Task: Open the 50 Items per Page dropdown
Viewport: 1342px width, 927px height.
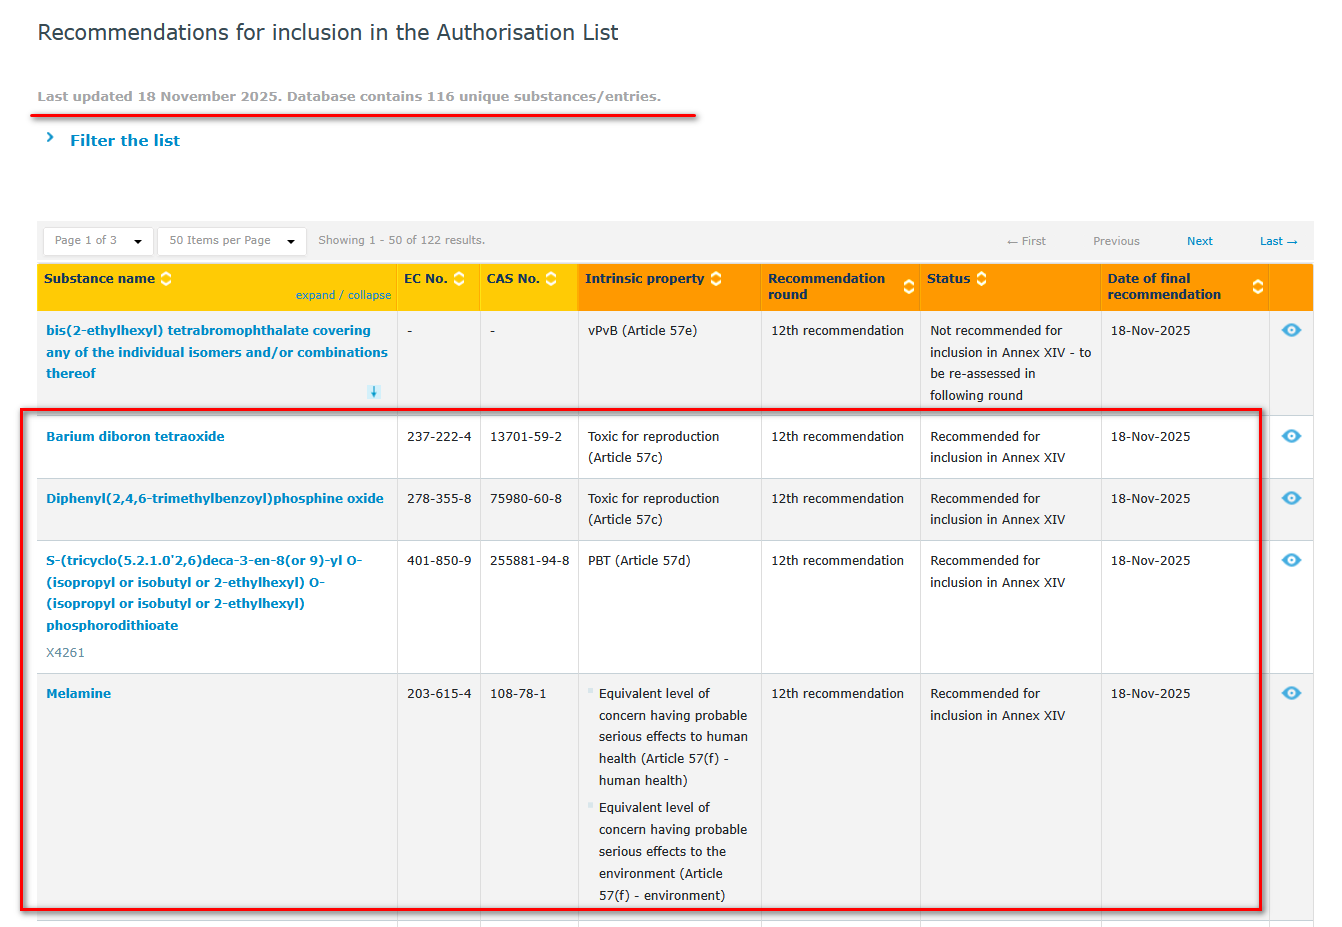Action: pyautogui.click(x=231, y=241)
